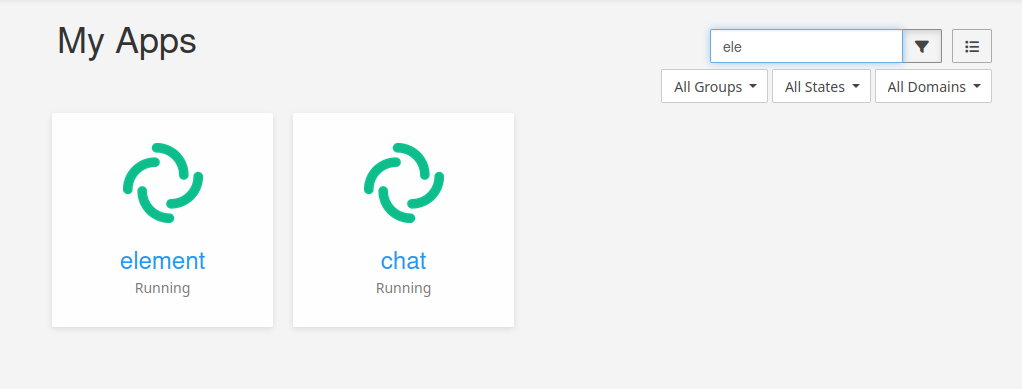Click the funnel filter icon button
The width and height of the screenshot is (1022, 389).
922,46
